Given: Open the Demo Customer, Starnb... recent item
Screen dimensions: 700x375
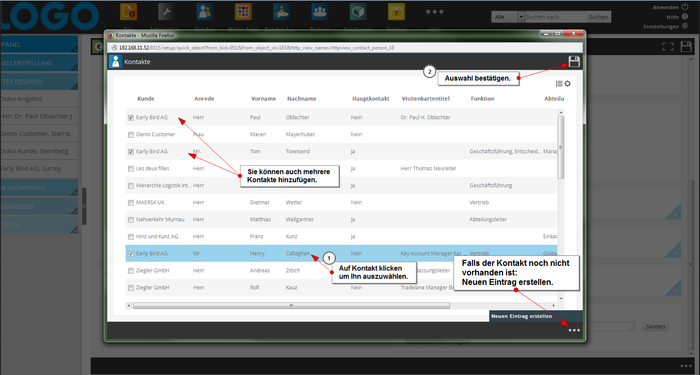Looking at the screenshot, I should 39,133.
